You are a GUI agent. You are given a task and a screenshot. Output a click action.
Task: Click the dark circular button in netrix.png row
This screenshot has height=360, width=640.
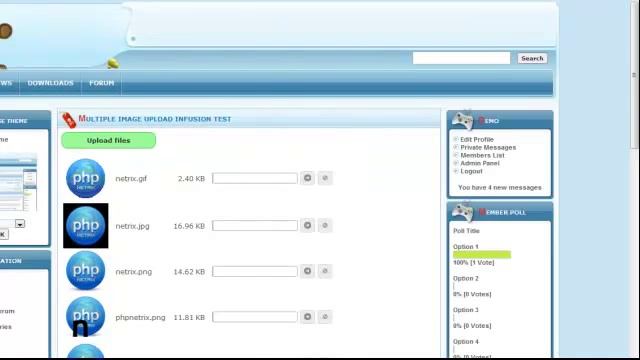click(x=307, y=271)
